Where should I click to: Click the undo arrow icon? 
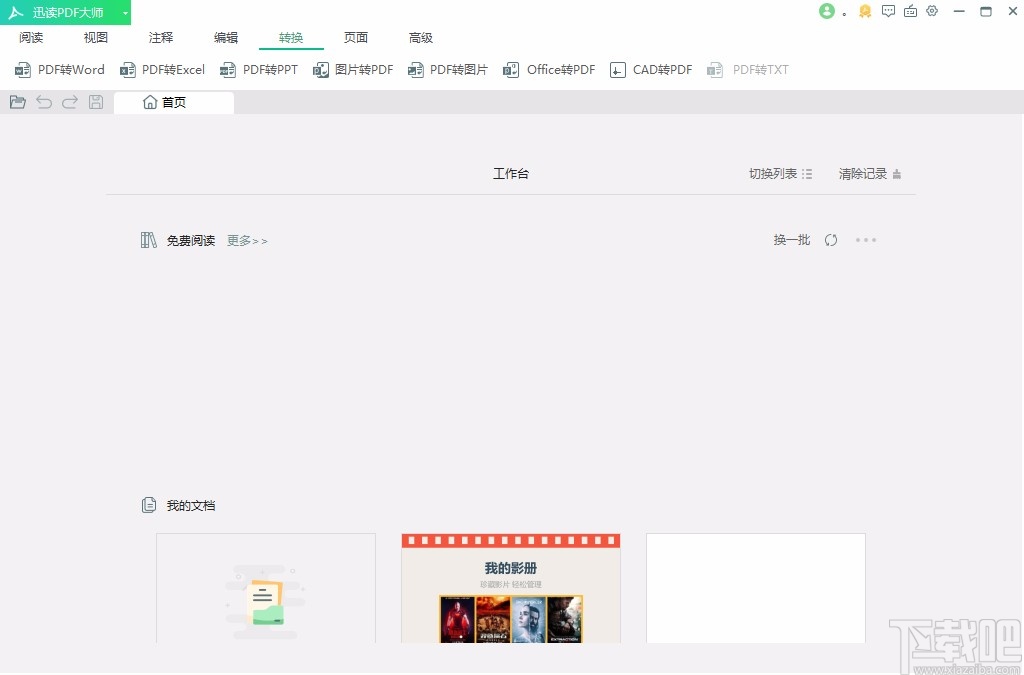click(x=43, y=101)
